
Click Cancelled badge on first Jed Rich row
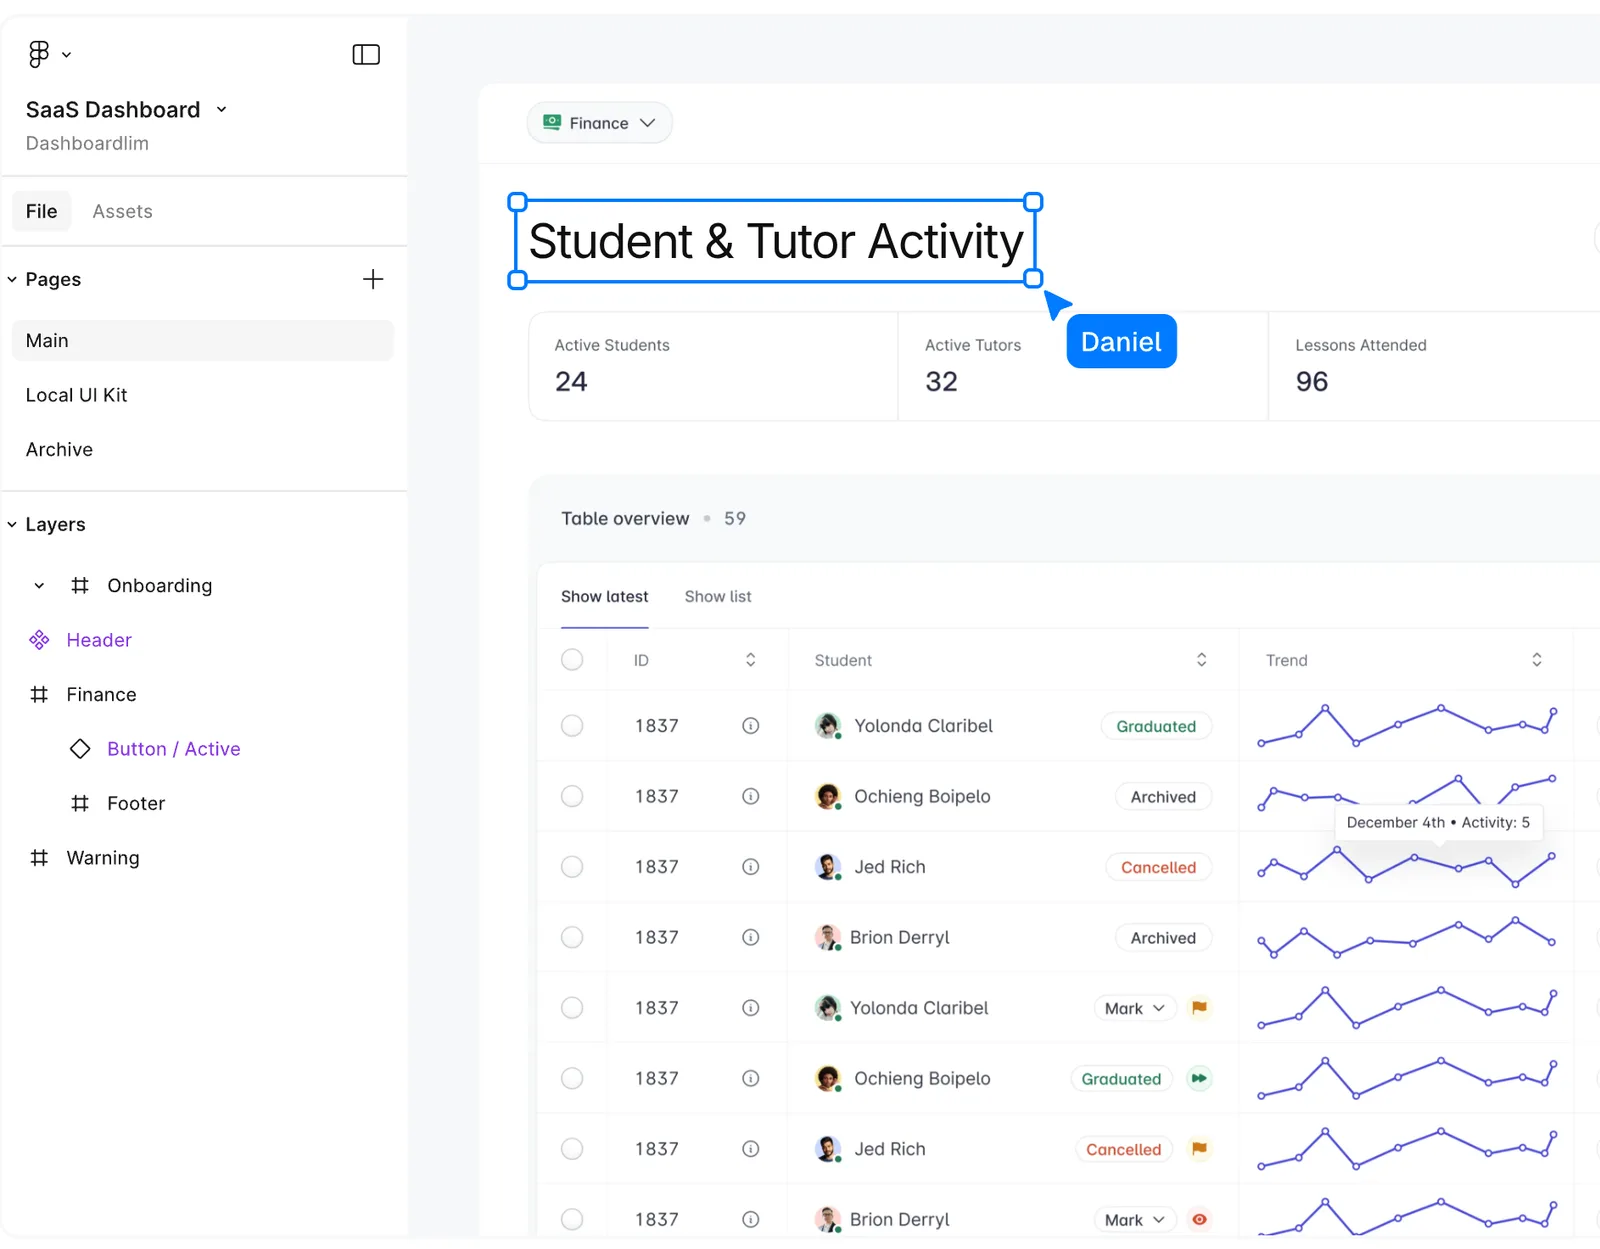tap(1158, 867)
